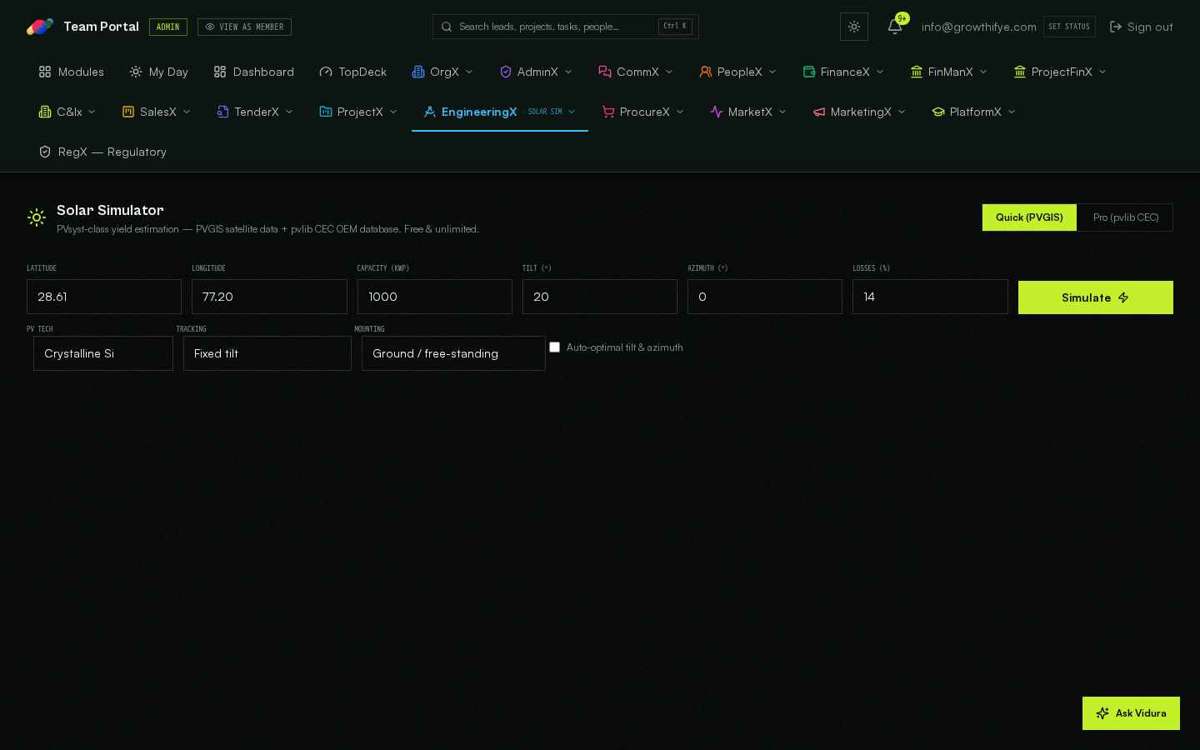Click the CommX chat bubbles icon
This screenshot has width=1200, height=750.
point(605,72)
